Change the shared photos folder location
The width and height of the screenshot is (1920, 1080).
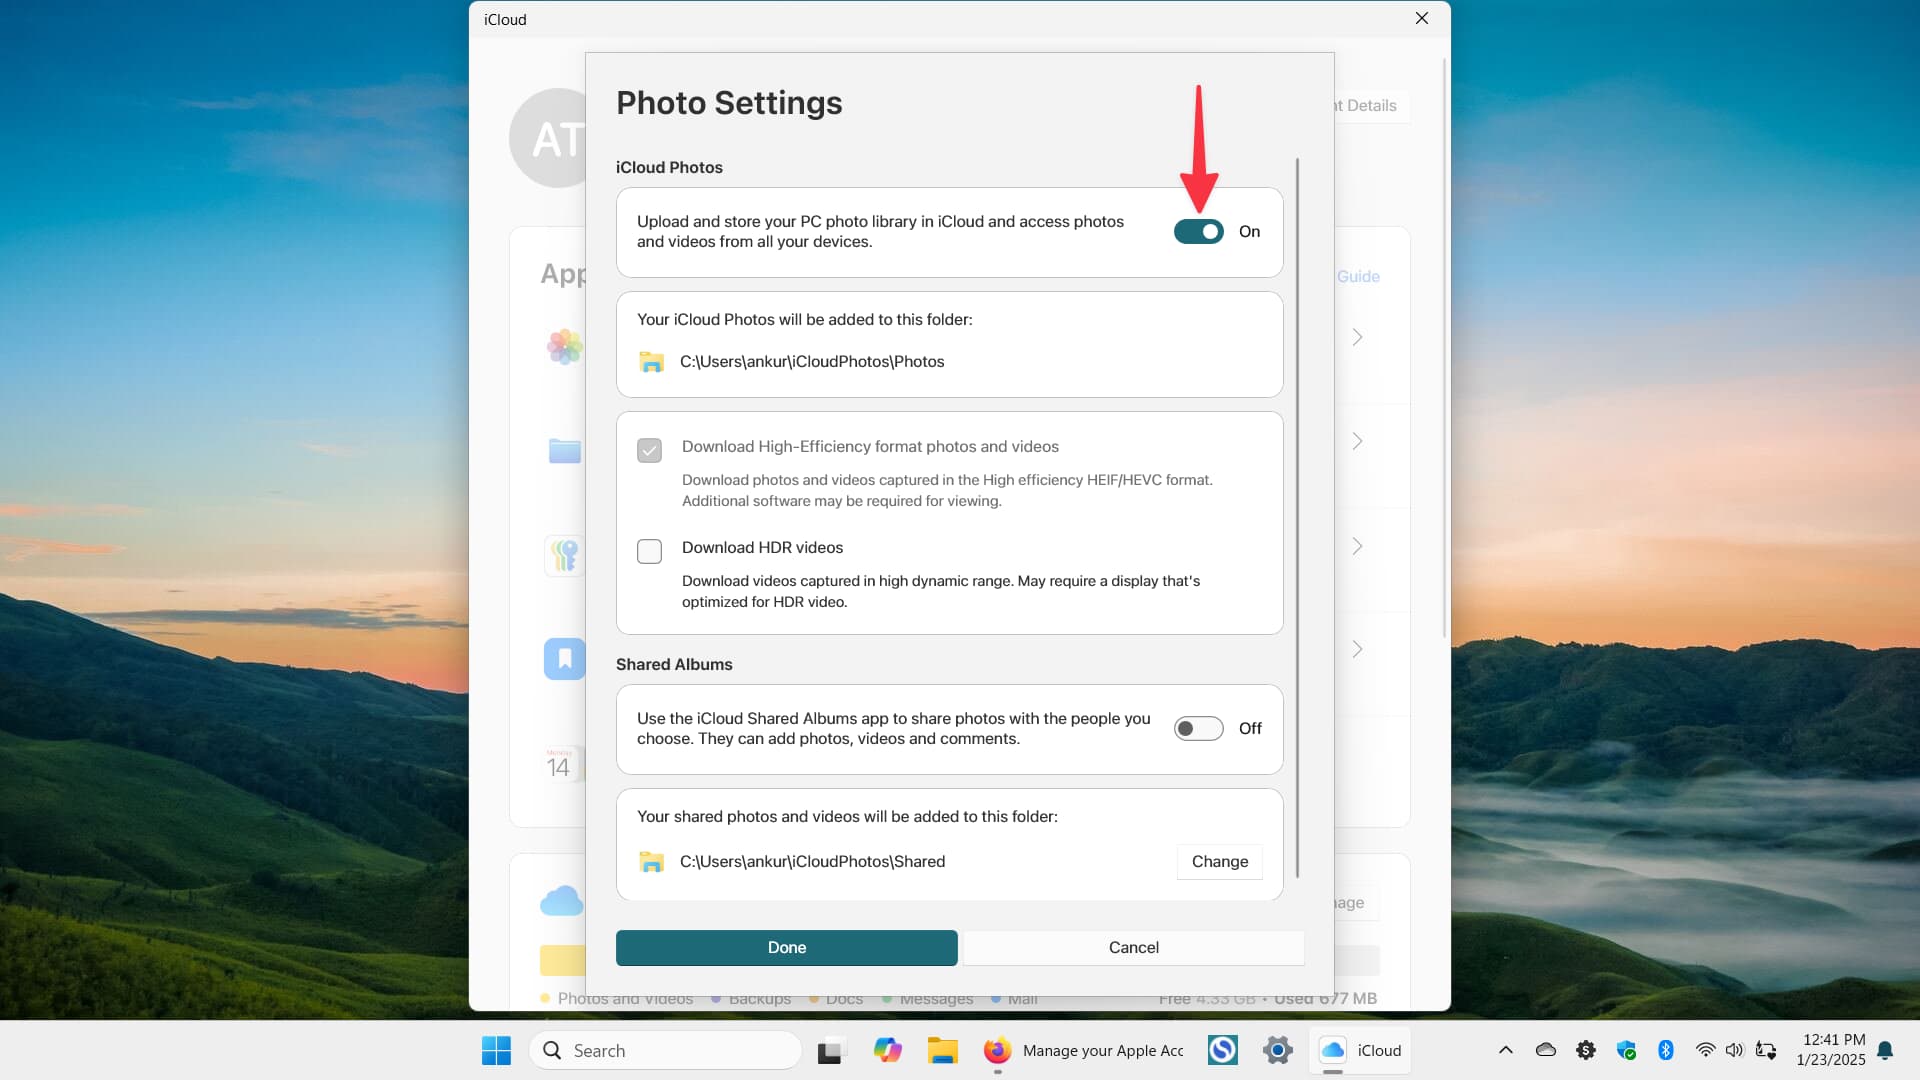click(x=1219, y=861)
